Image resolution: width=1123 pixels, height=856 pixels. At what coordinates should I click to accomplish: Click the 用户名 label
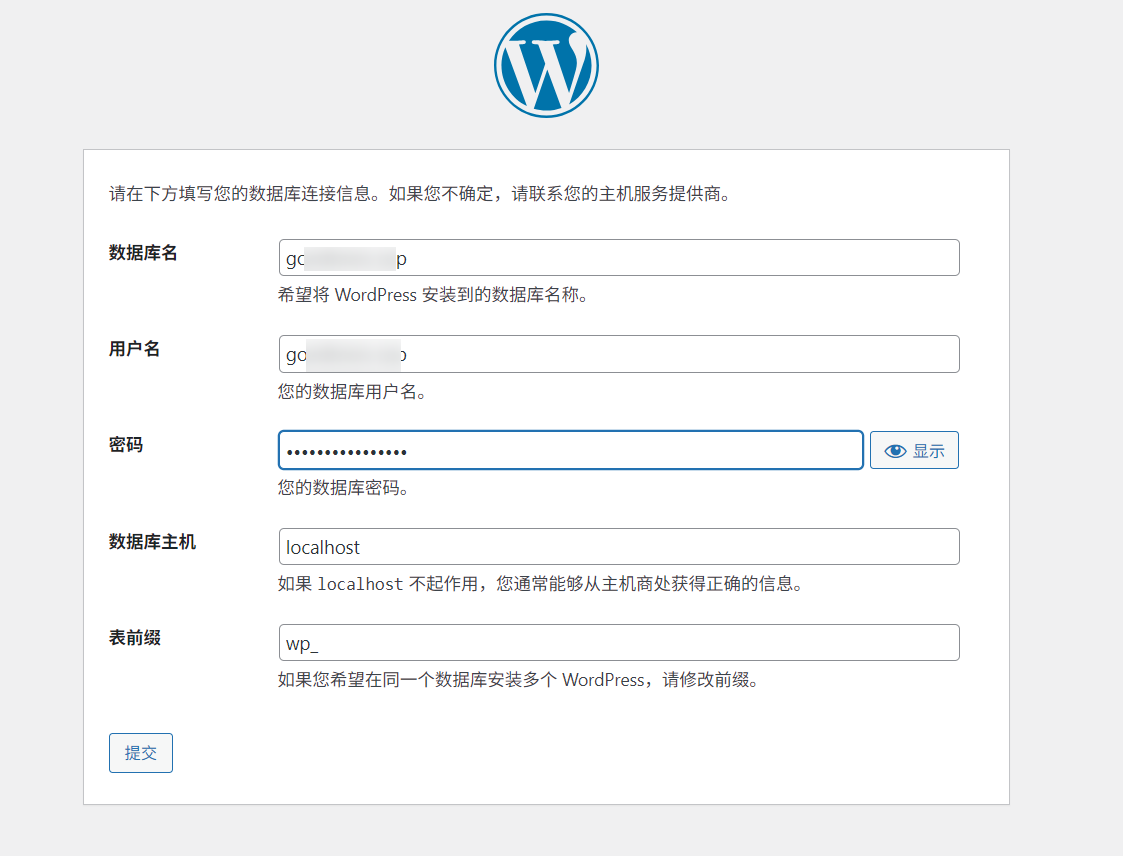tap(134, 349)
